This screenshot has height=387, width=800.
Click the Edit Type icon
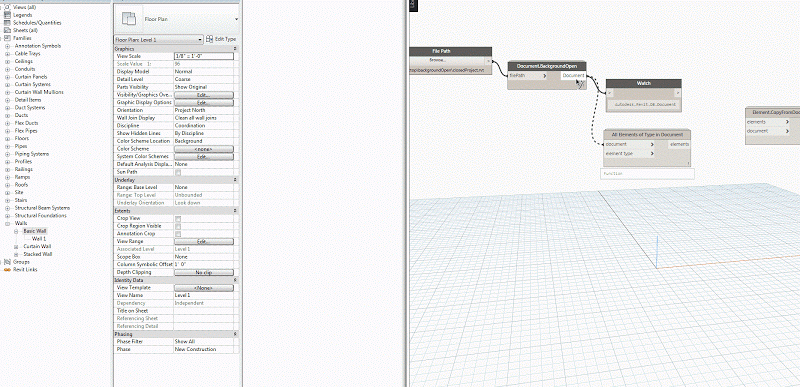209,39
